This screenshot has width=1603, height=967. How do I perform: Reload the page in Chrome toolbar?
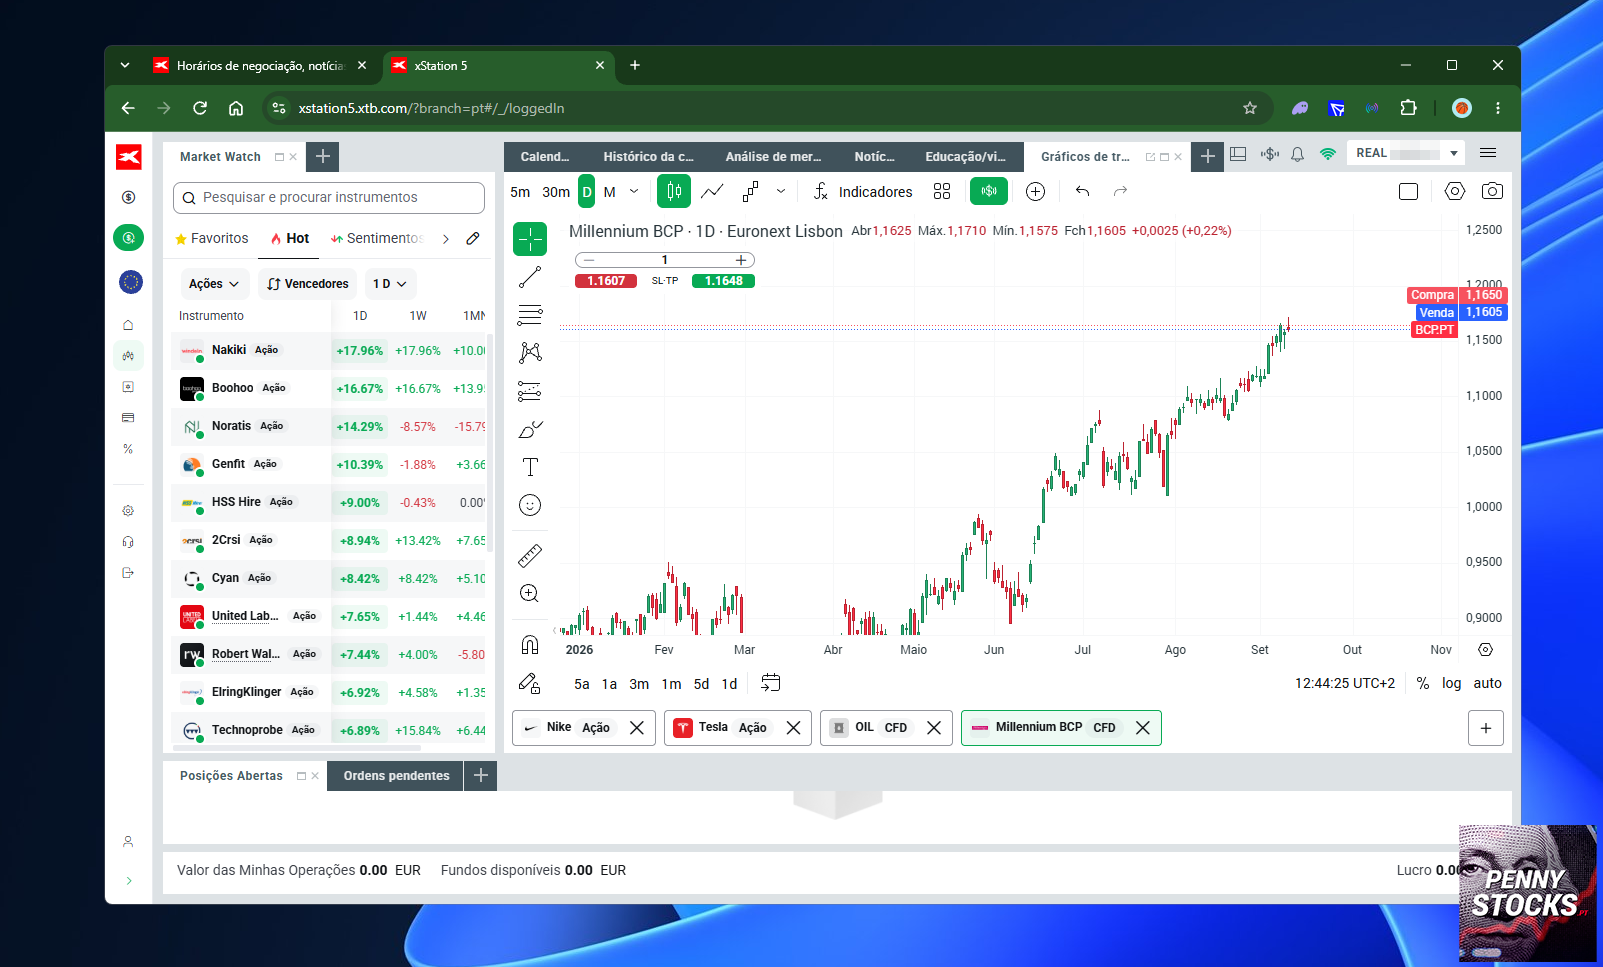tap(200, 108)
